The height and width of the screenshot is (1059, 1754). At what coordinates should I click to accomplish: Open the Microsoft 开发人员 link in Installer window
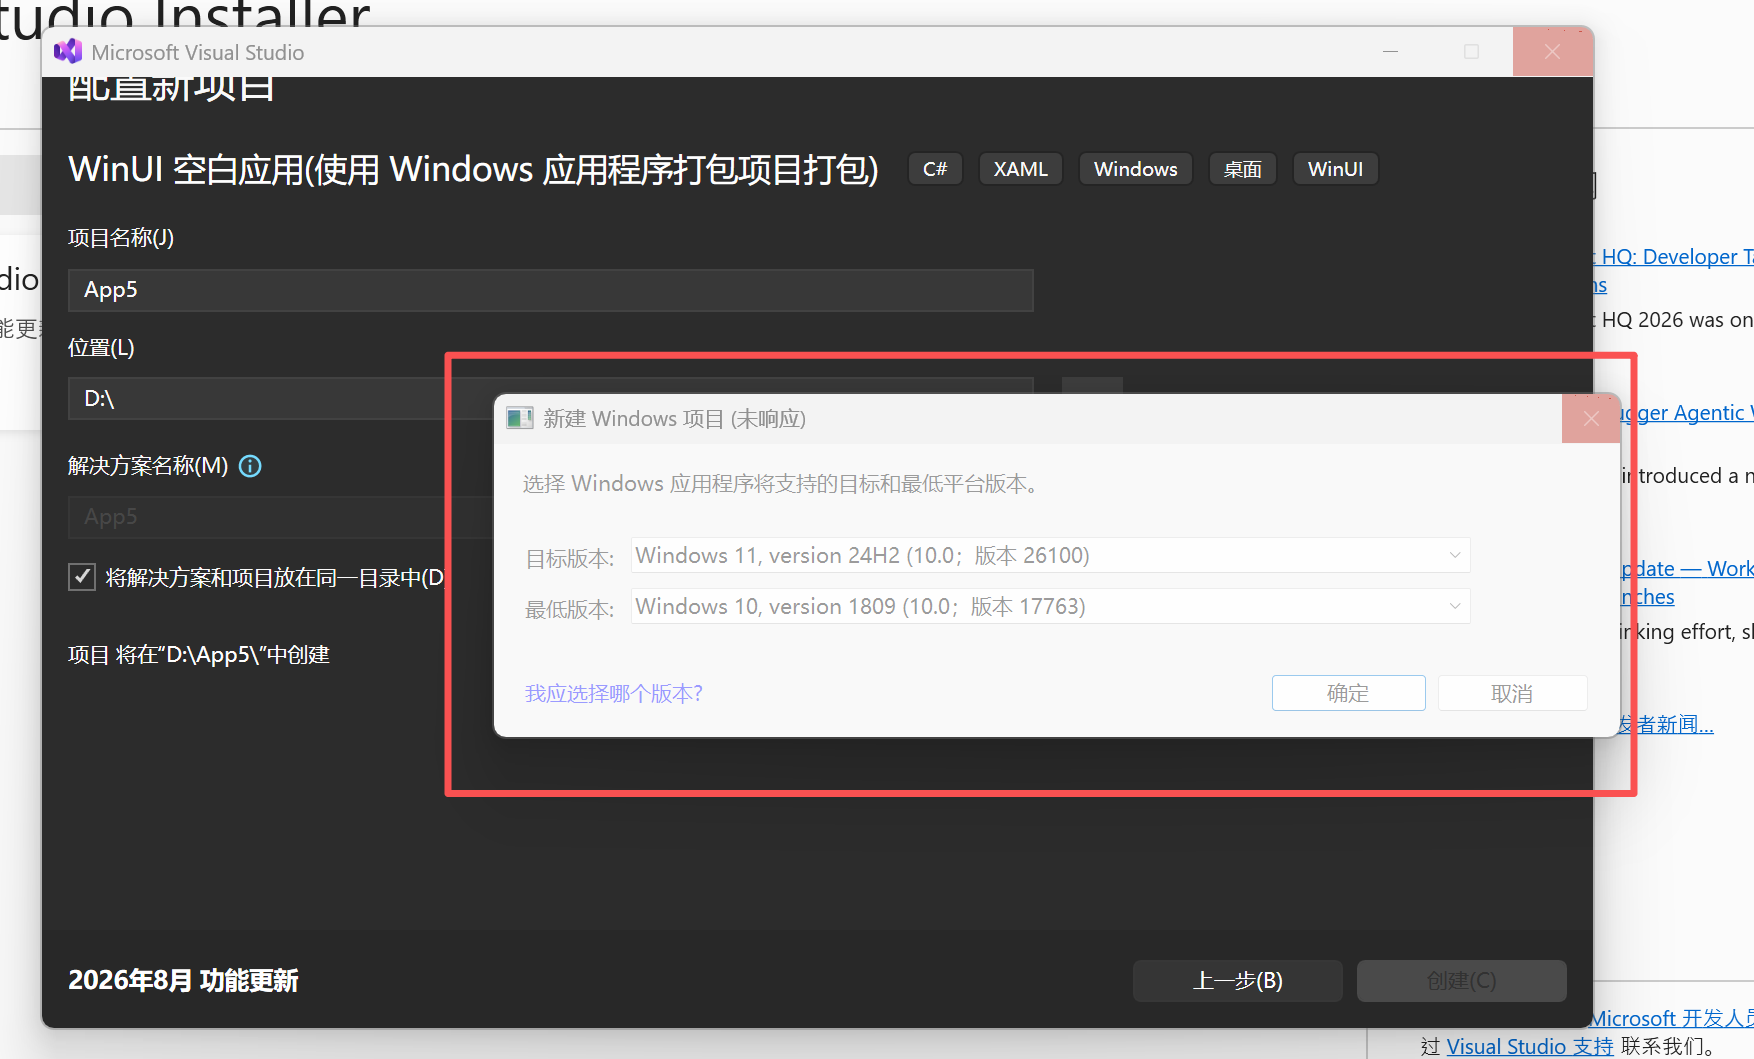click(1673, 1018)
